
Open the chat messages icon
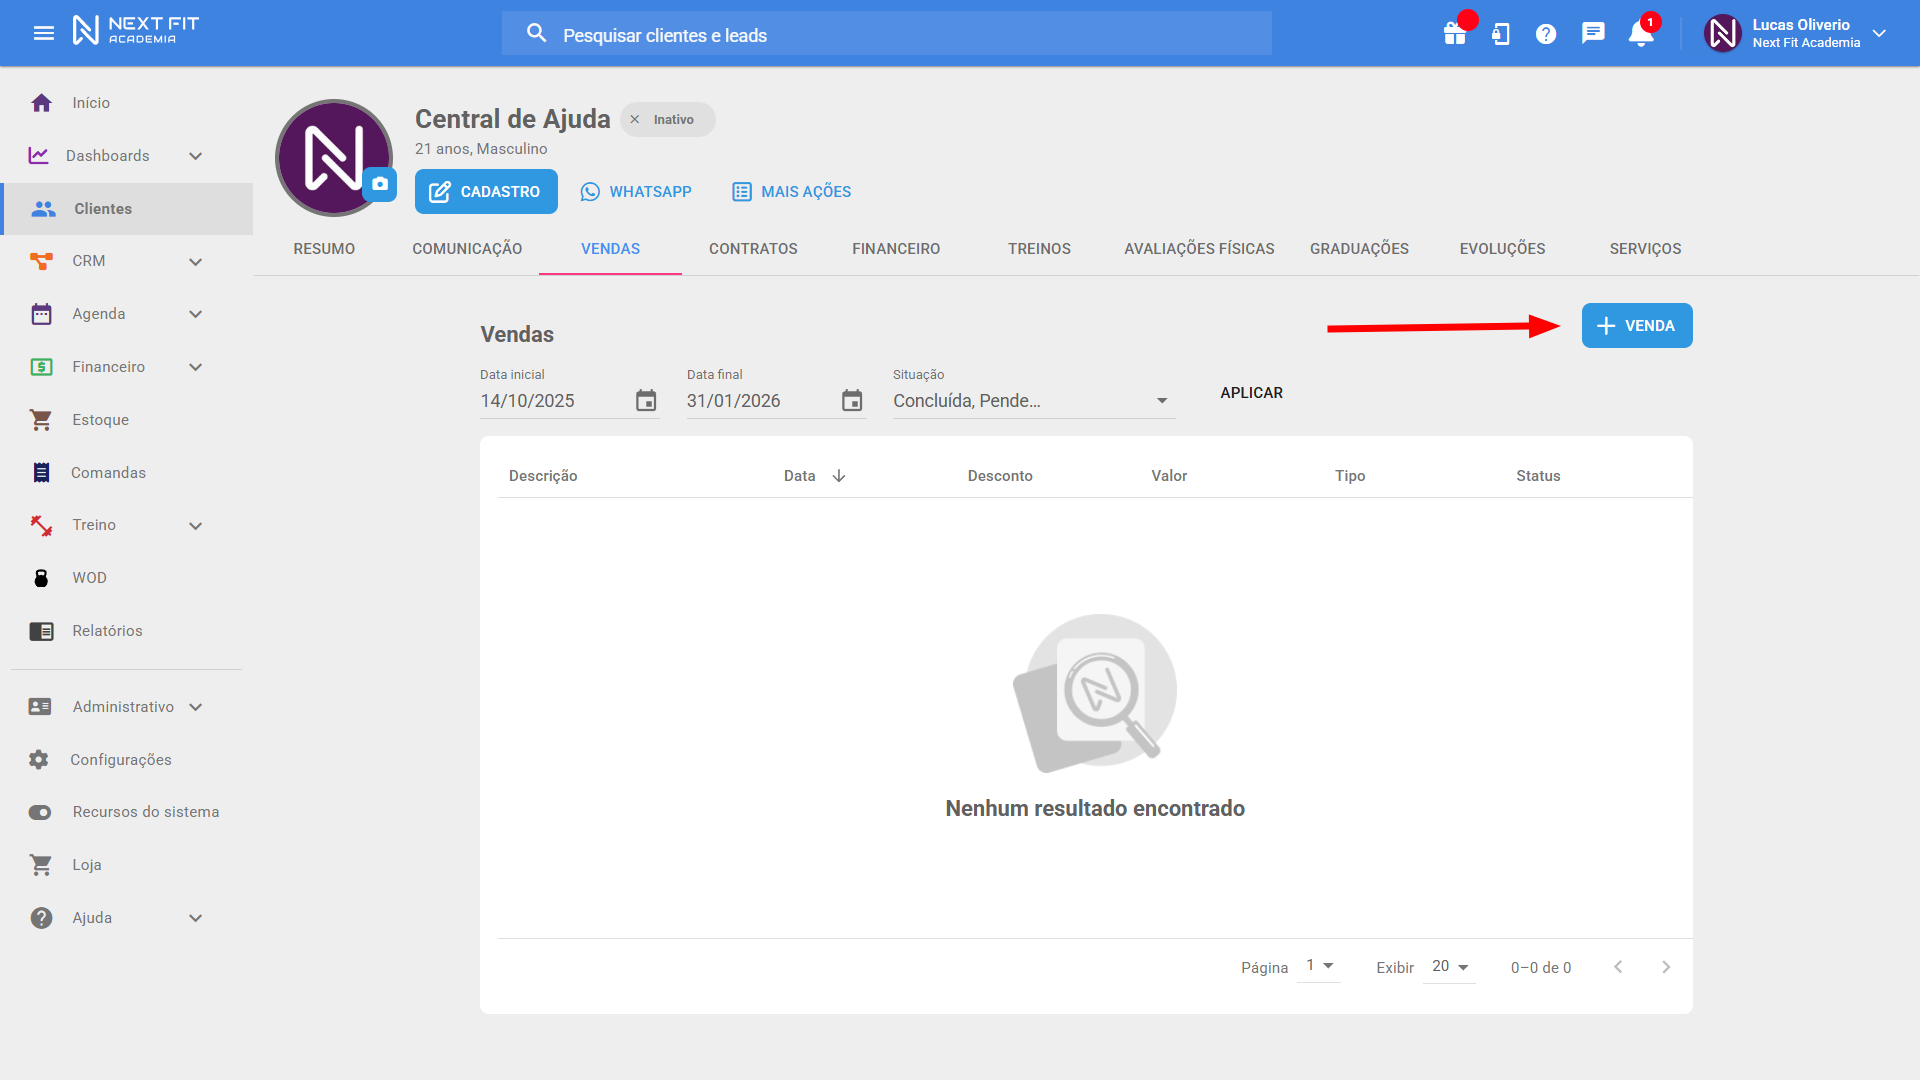[x=1593, y=34]
